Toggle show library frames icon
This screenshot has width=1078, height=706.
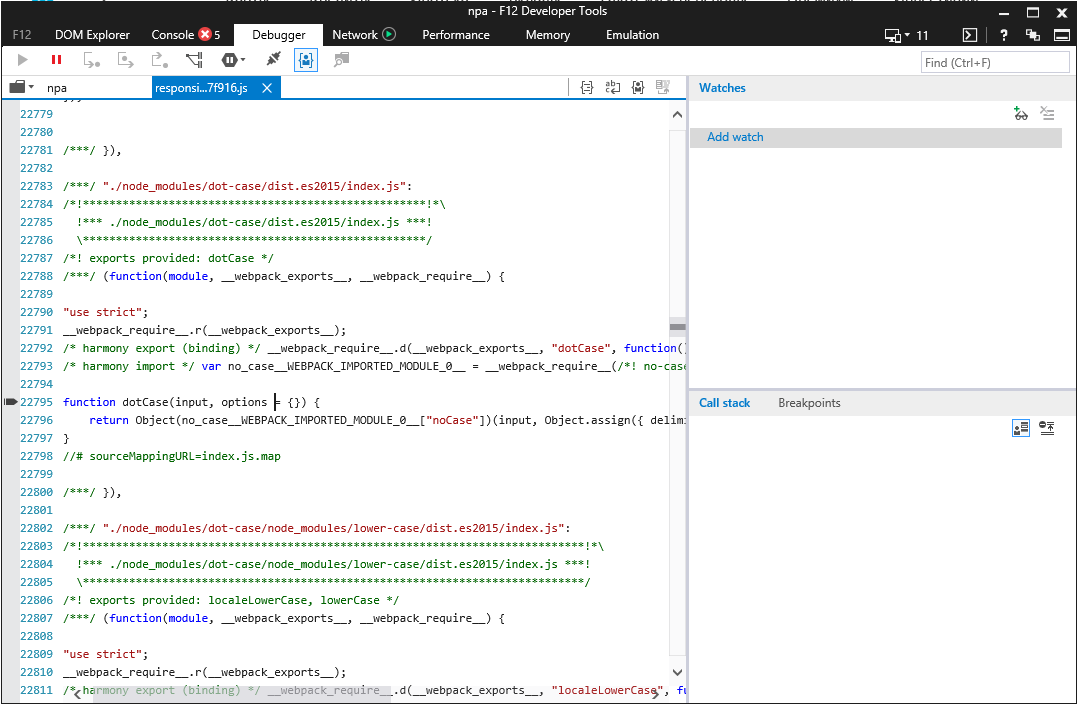(x=1021, y=428)
